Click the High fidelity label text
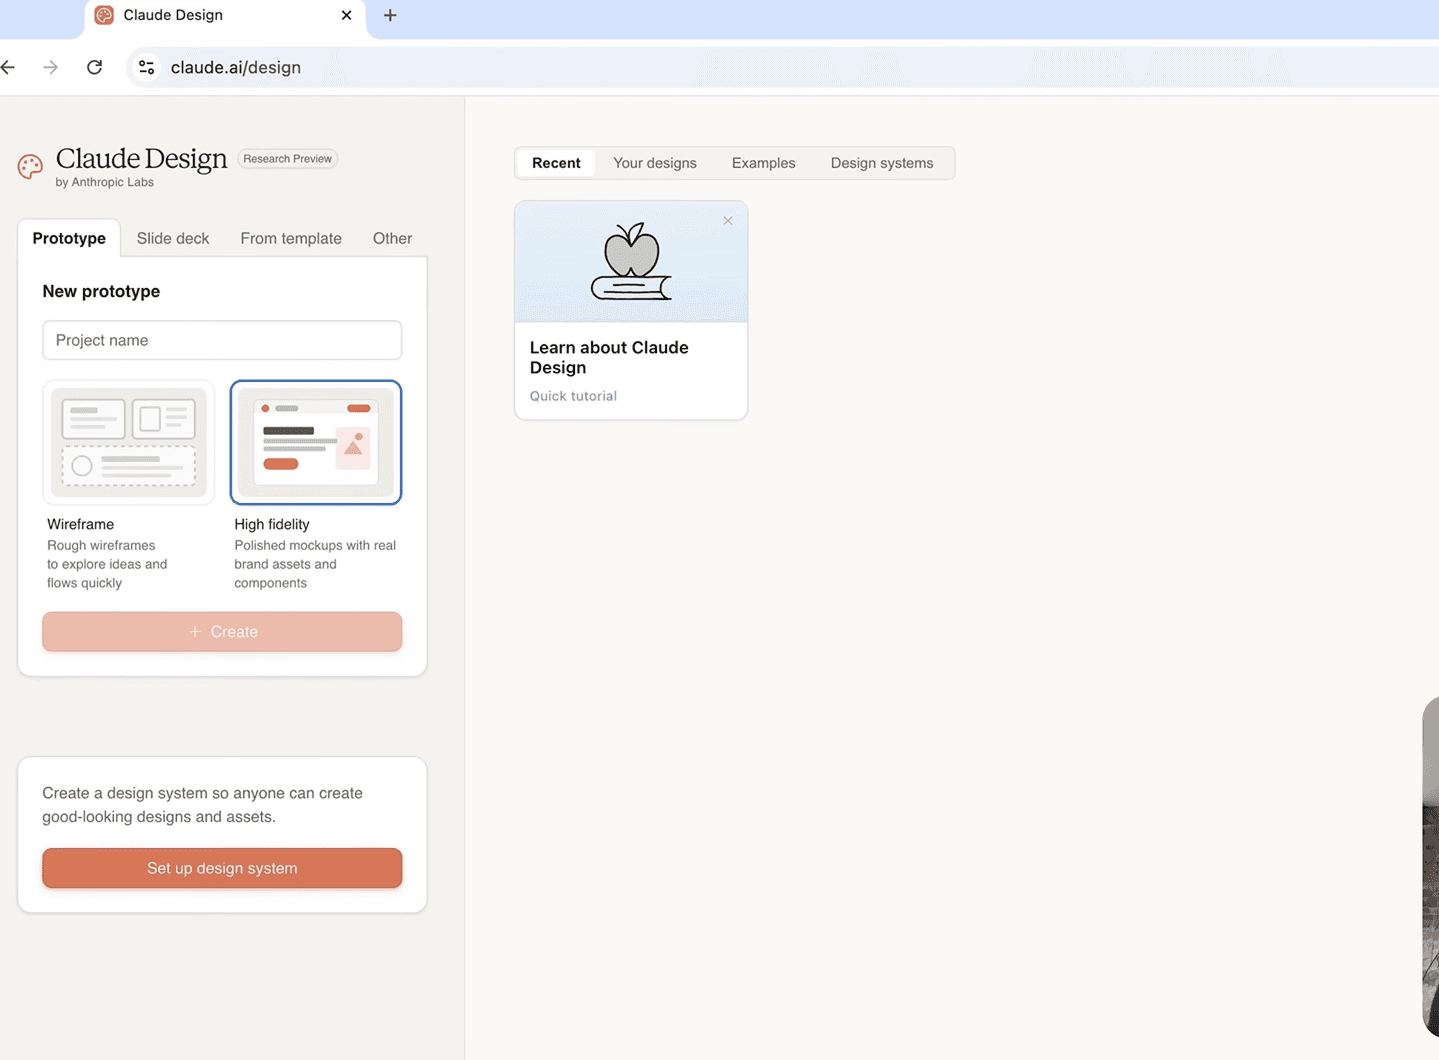 coord(272,524)
